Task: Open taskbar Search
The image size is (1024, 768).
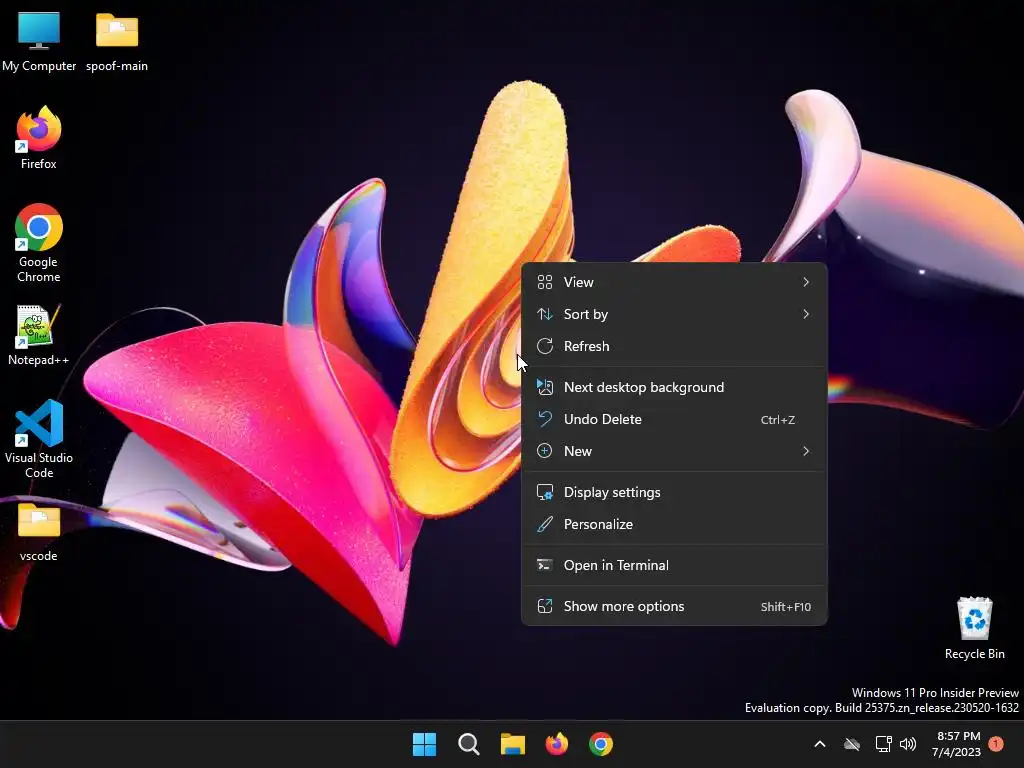Action: point(468,744)
